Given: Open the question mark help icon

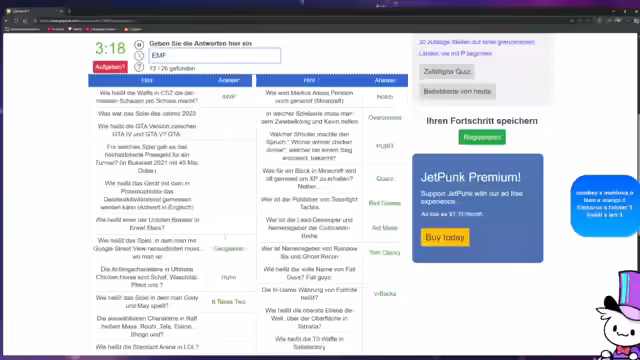Looking at the screenshot, I should (x=139, y=67).
